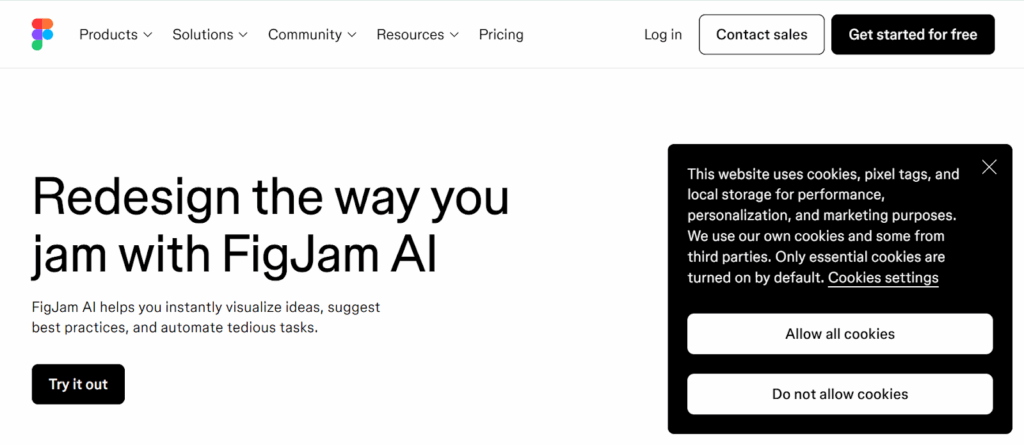Open the Cookies settings link

click(883, 278)
